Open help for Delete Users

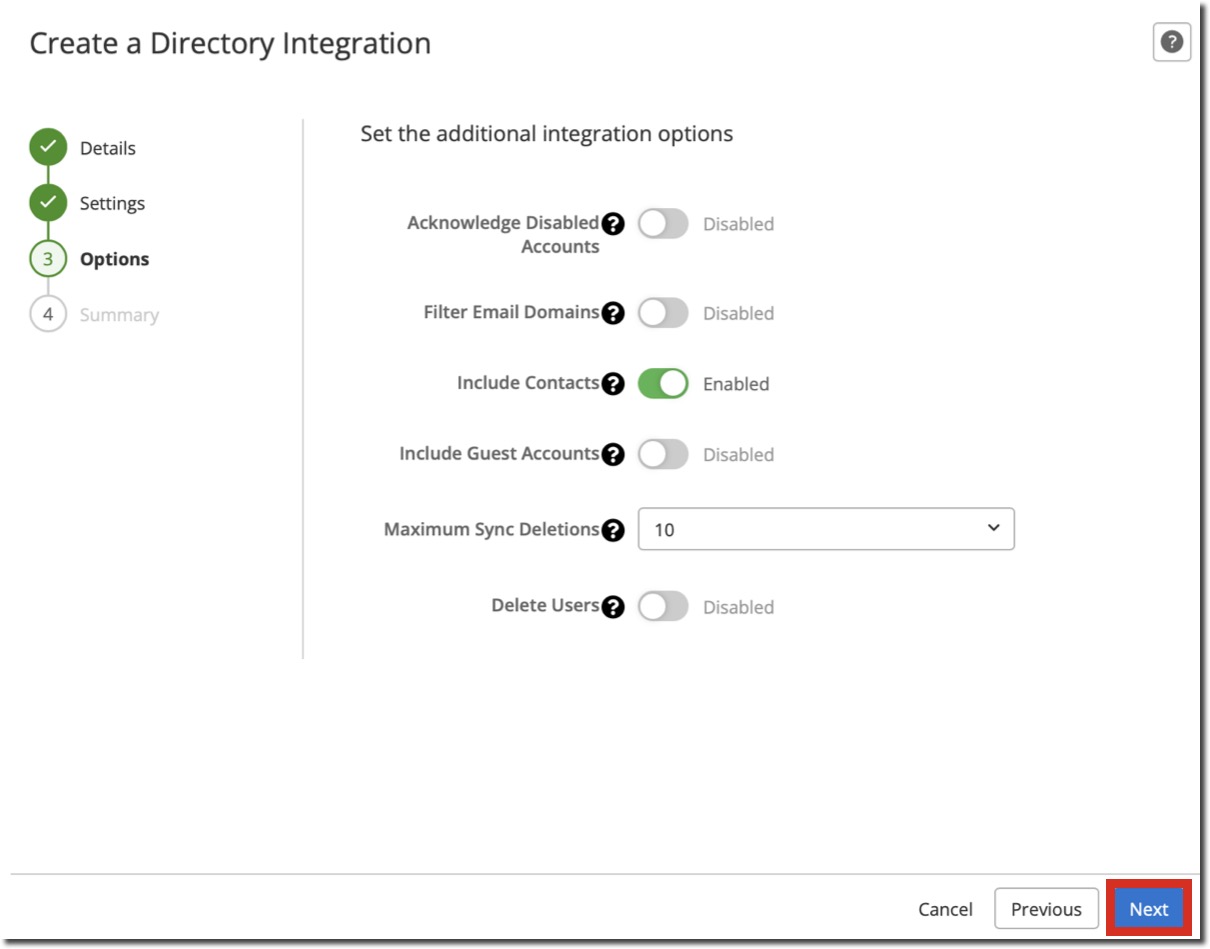coord(614,606)
